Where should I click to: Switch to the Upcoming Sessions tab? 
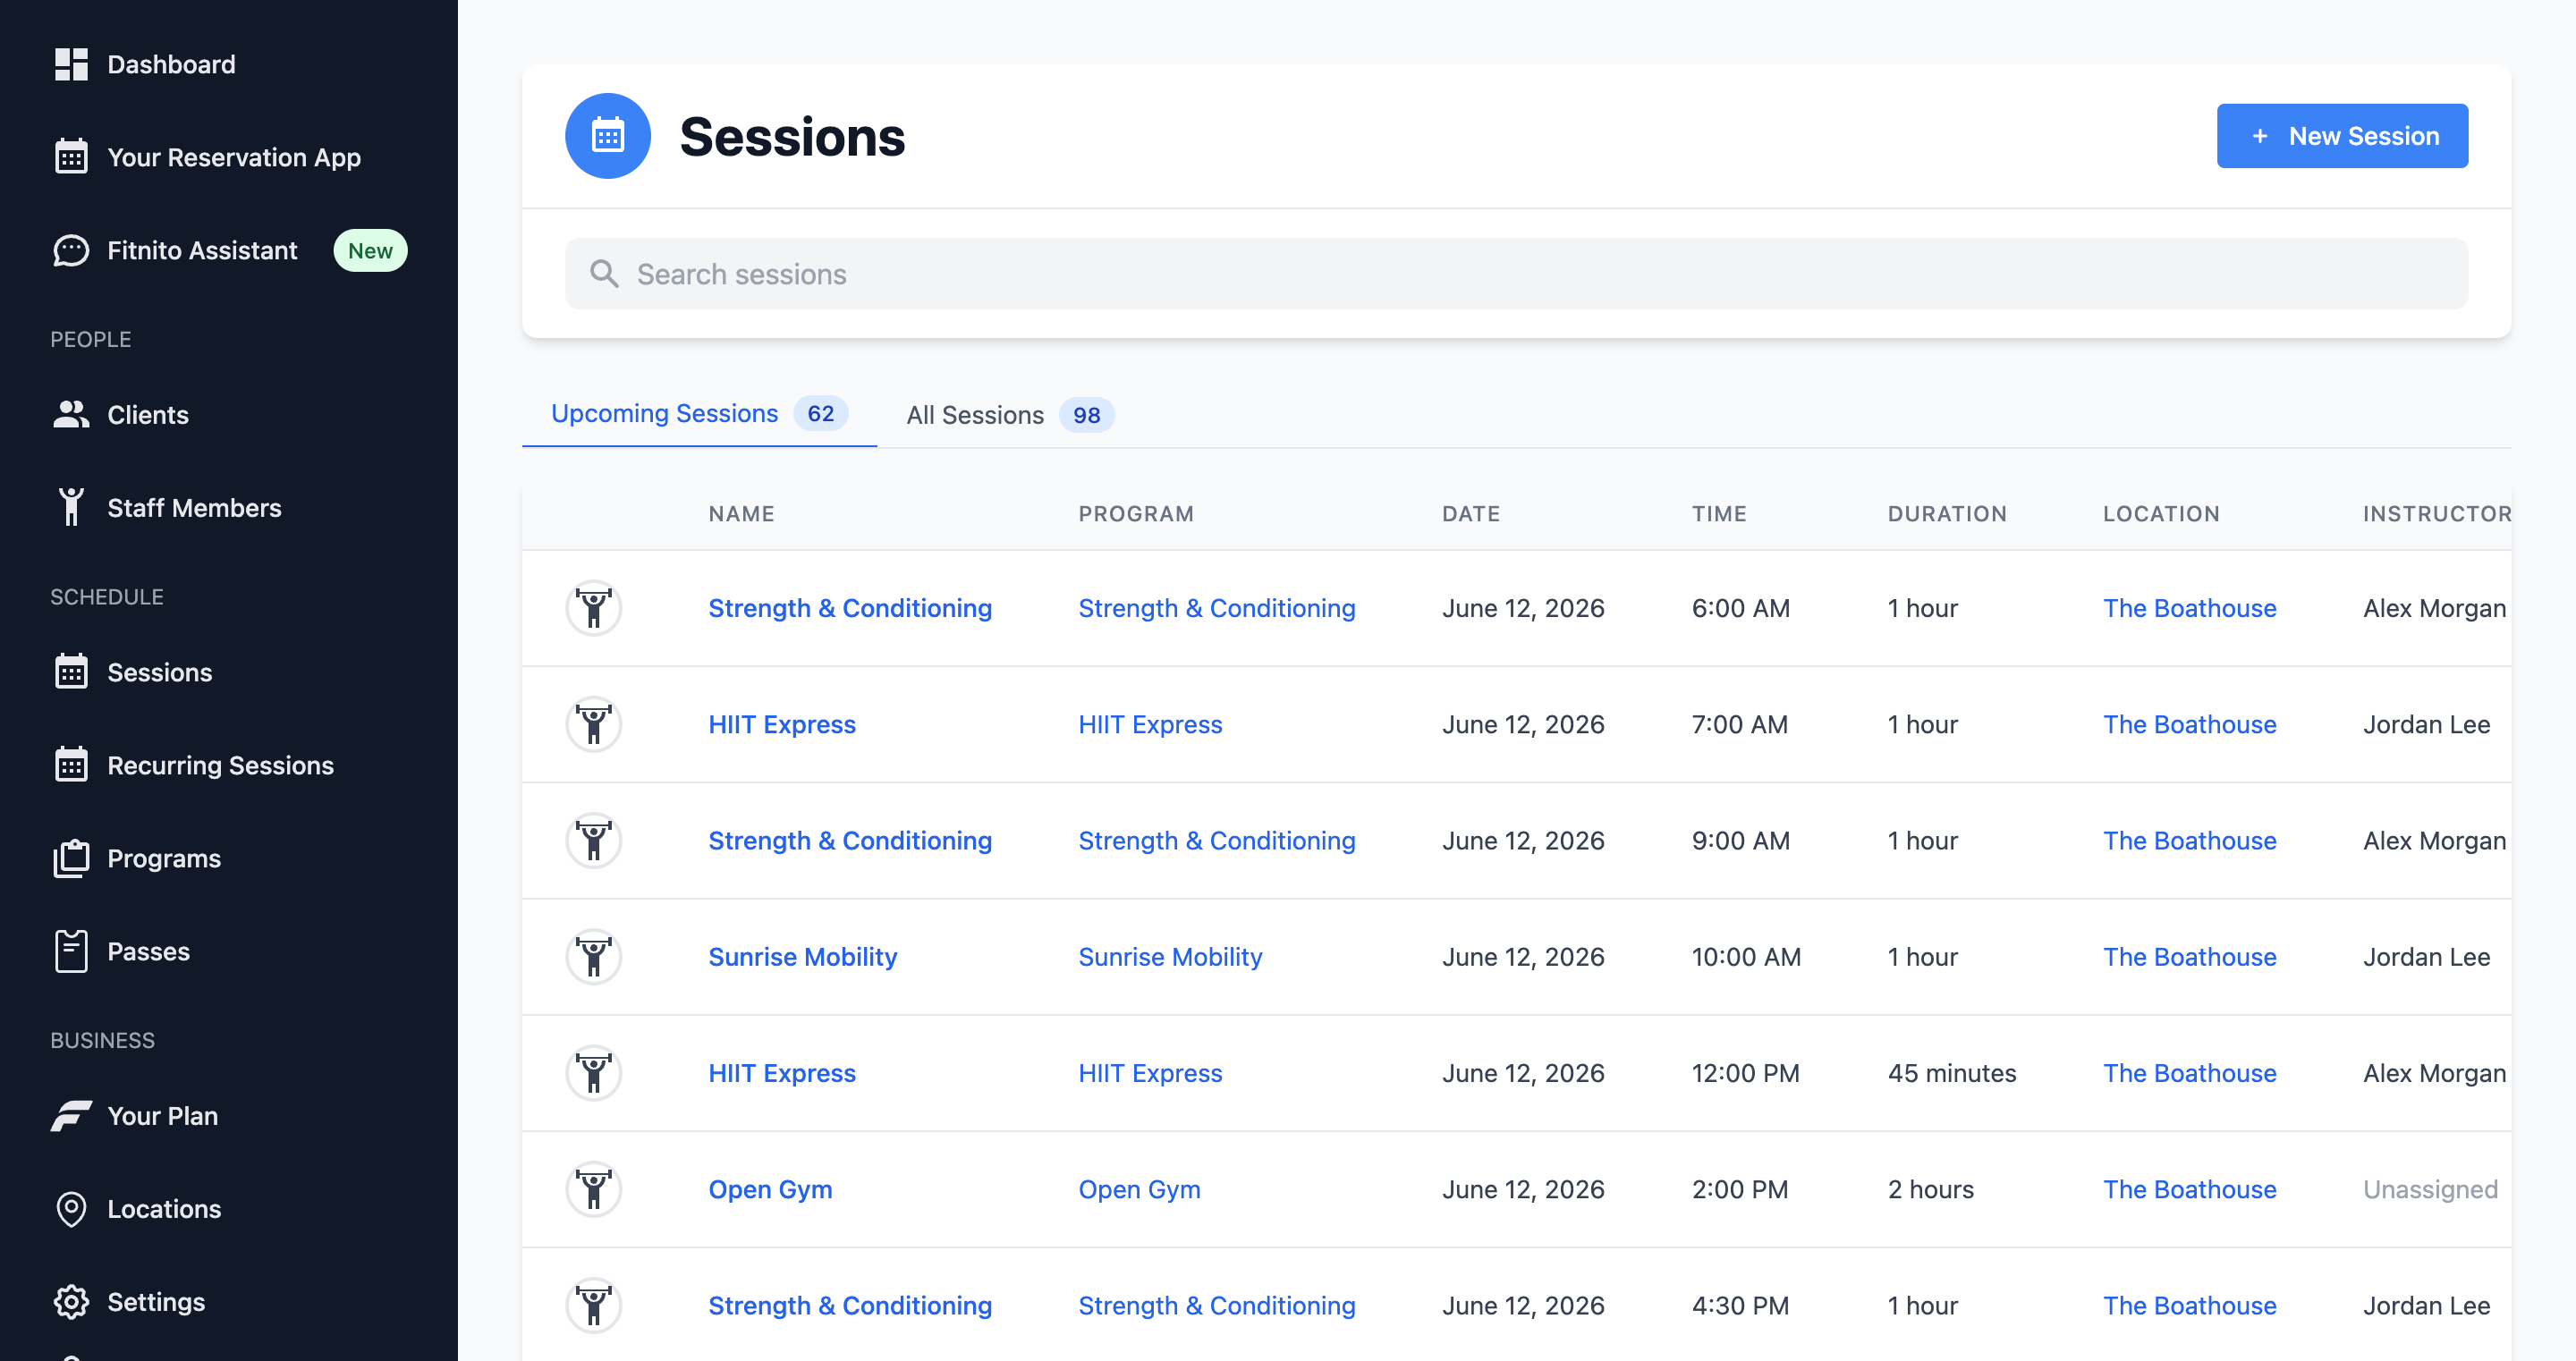coord(699,414)
